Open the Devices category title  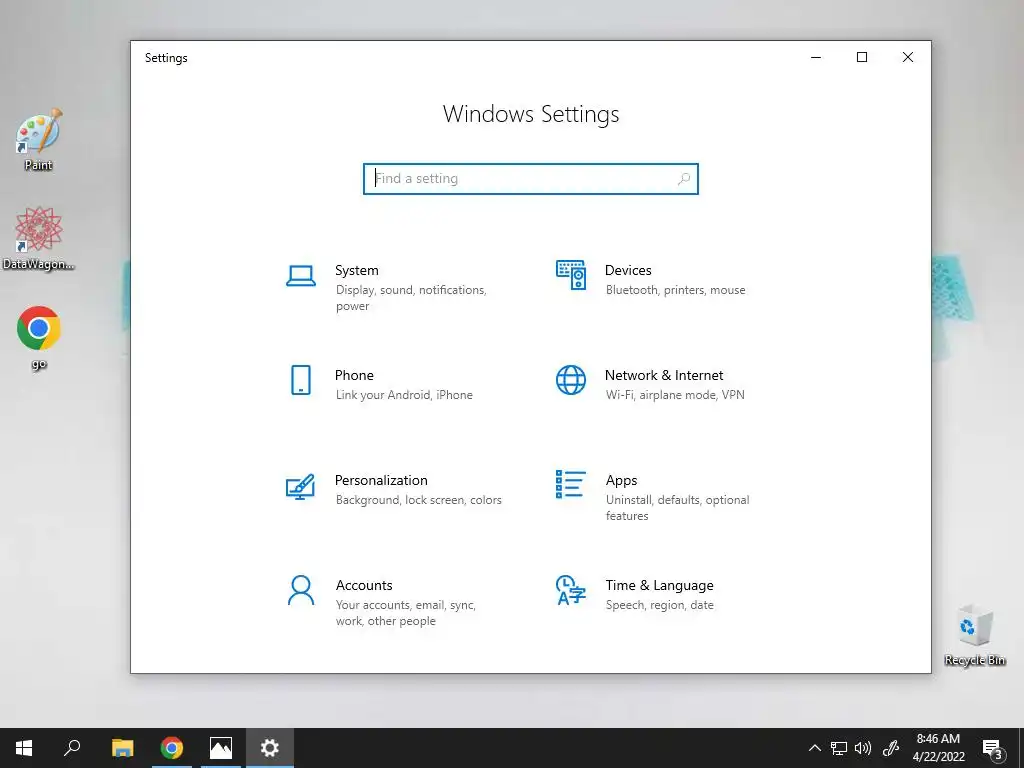[x=628, y=270]
